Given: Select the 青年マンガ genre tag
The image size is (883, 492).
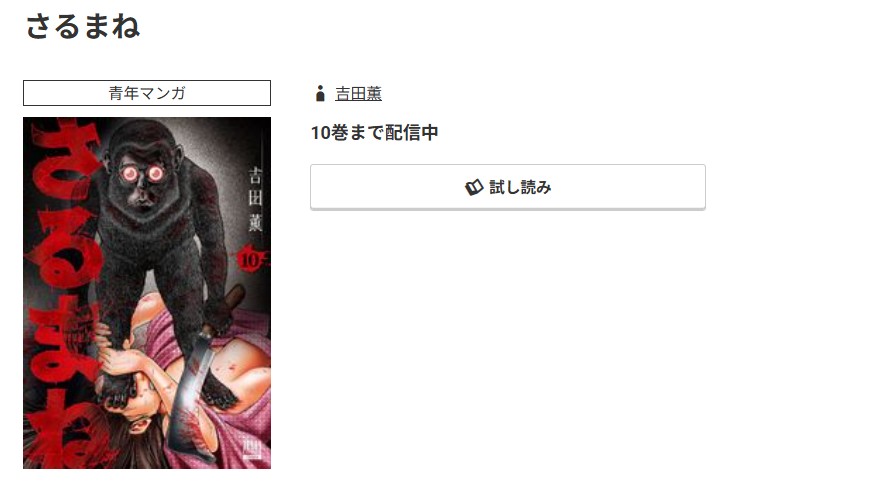Looking at the screenshot, I should (147, 93).
